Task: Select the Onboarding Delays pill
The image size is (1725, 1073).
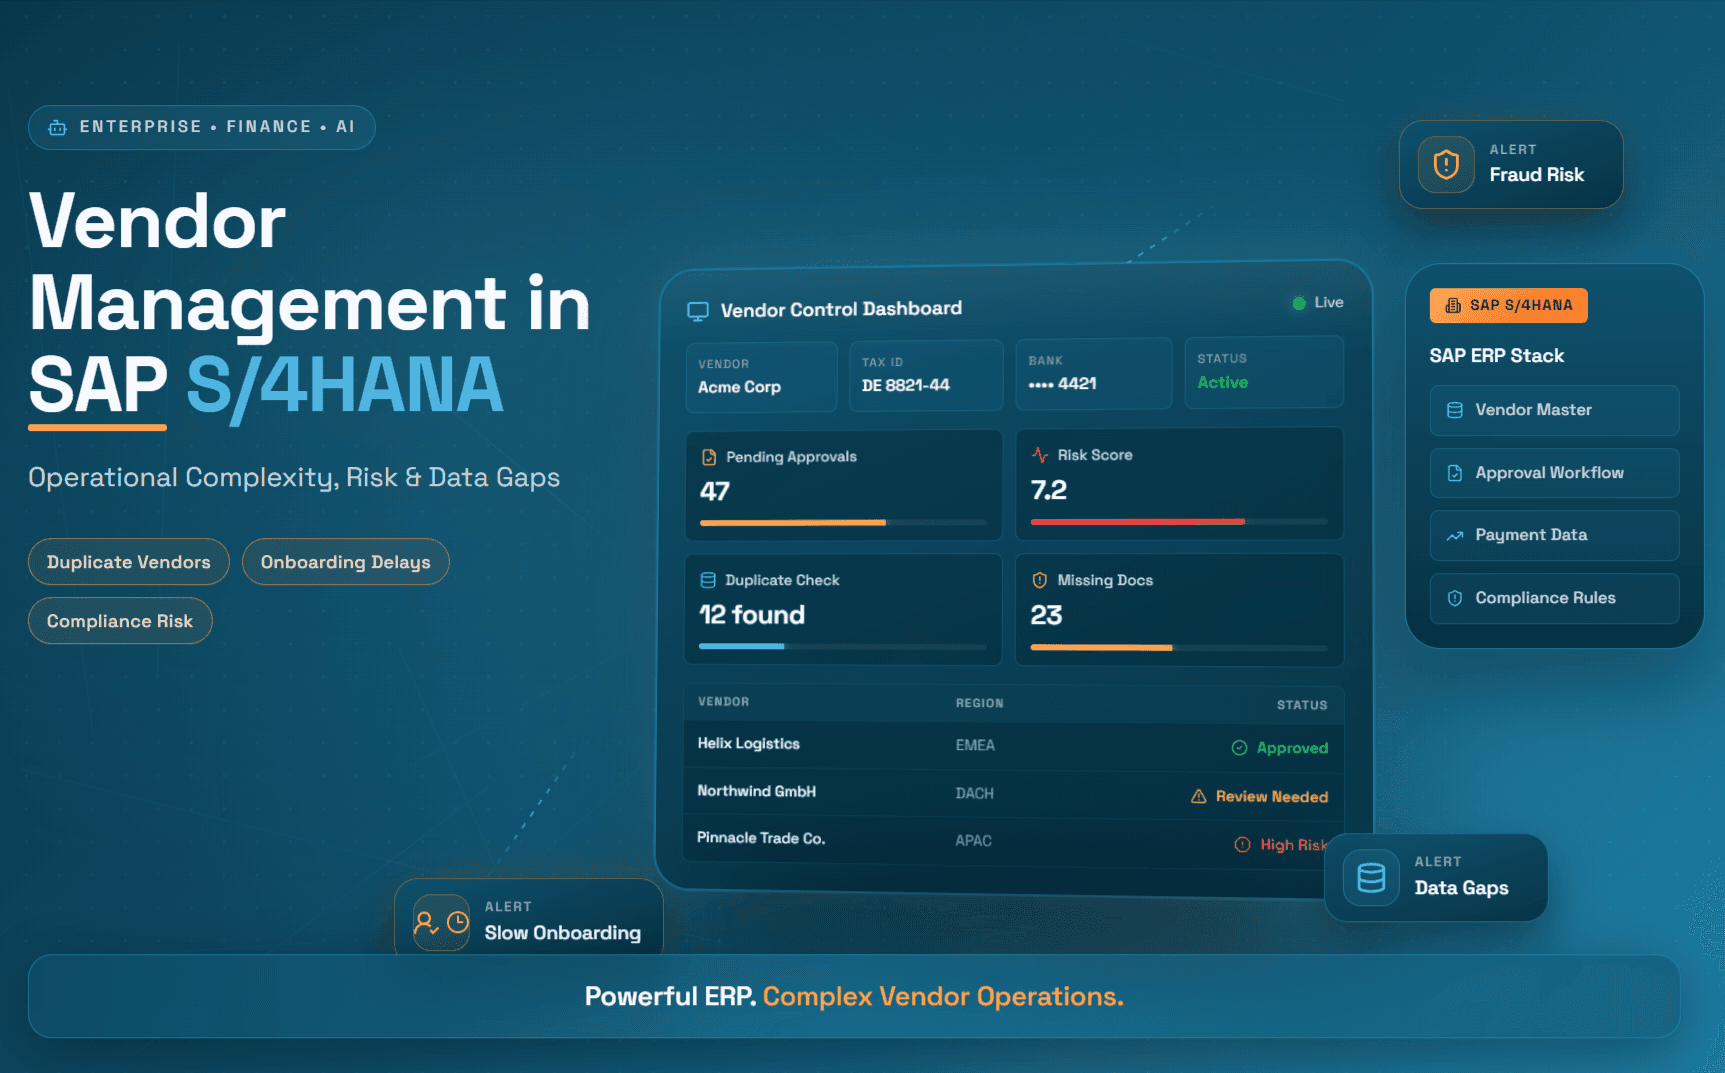Action: 346,562
